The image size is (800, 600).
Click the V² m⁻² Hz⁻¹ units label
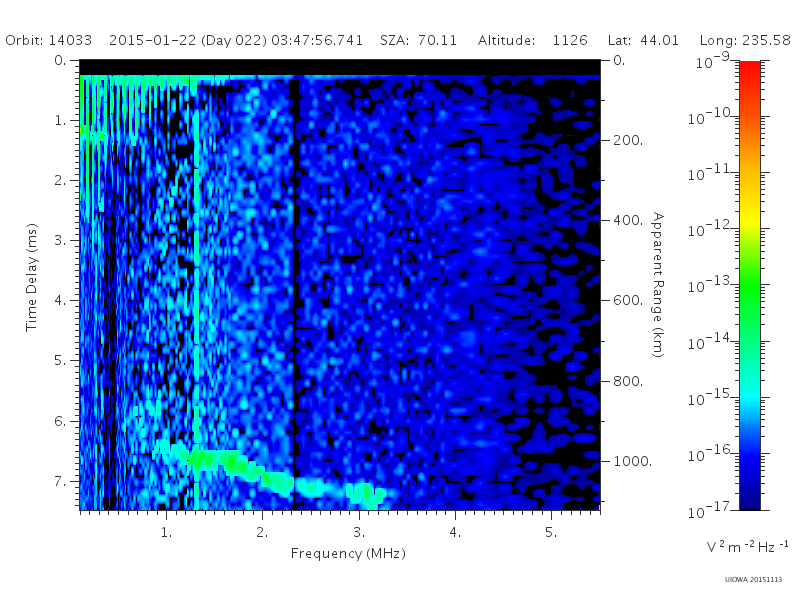(x=747, y=546)
